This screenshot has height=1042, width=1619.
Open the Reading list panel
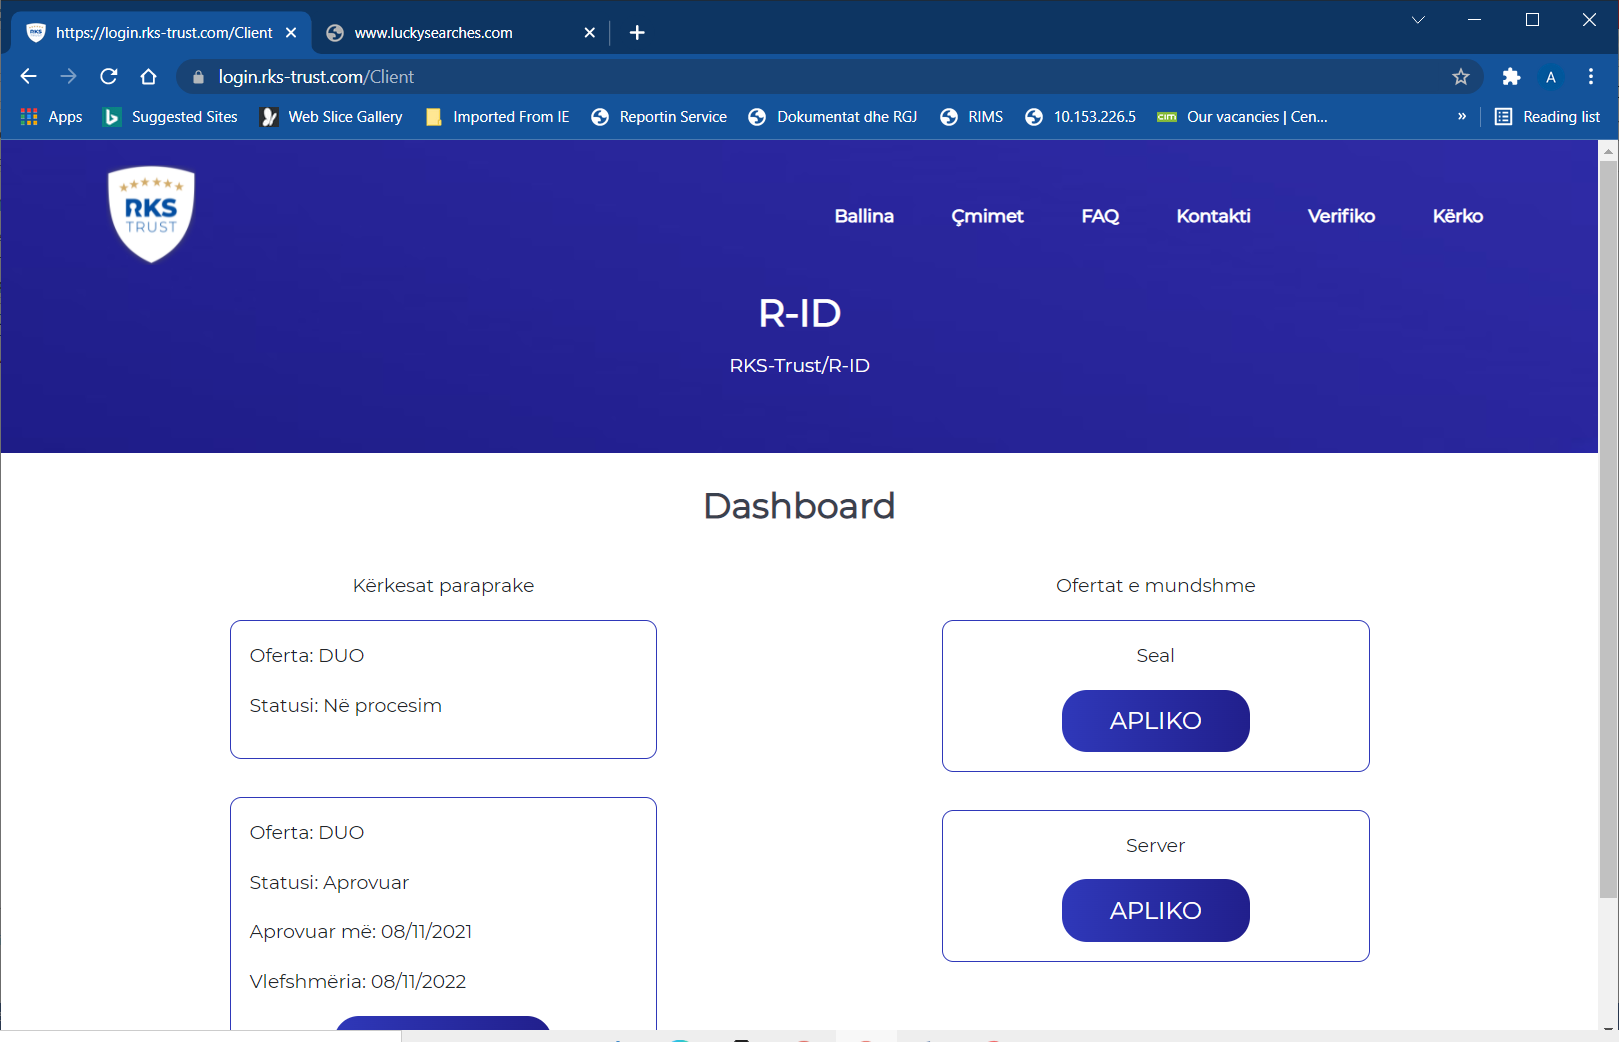[x=1547, y=117]
